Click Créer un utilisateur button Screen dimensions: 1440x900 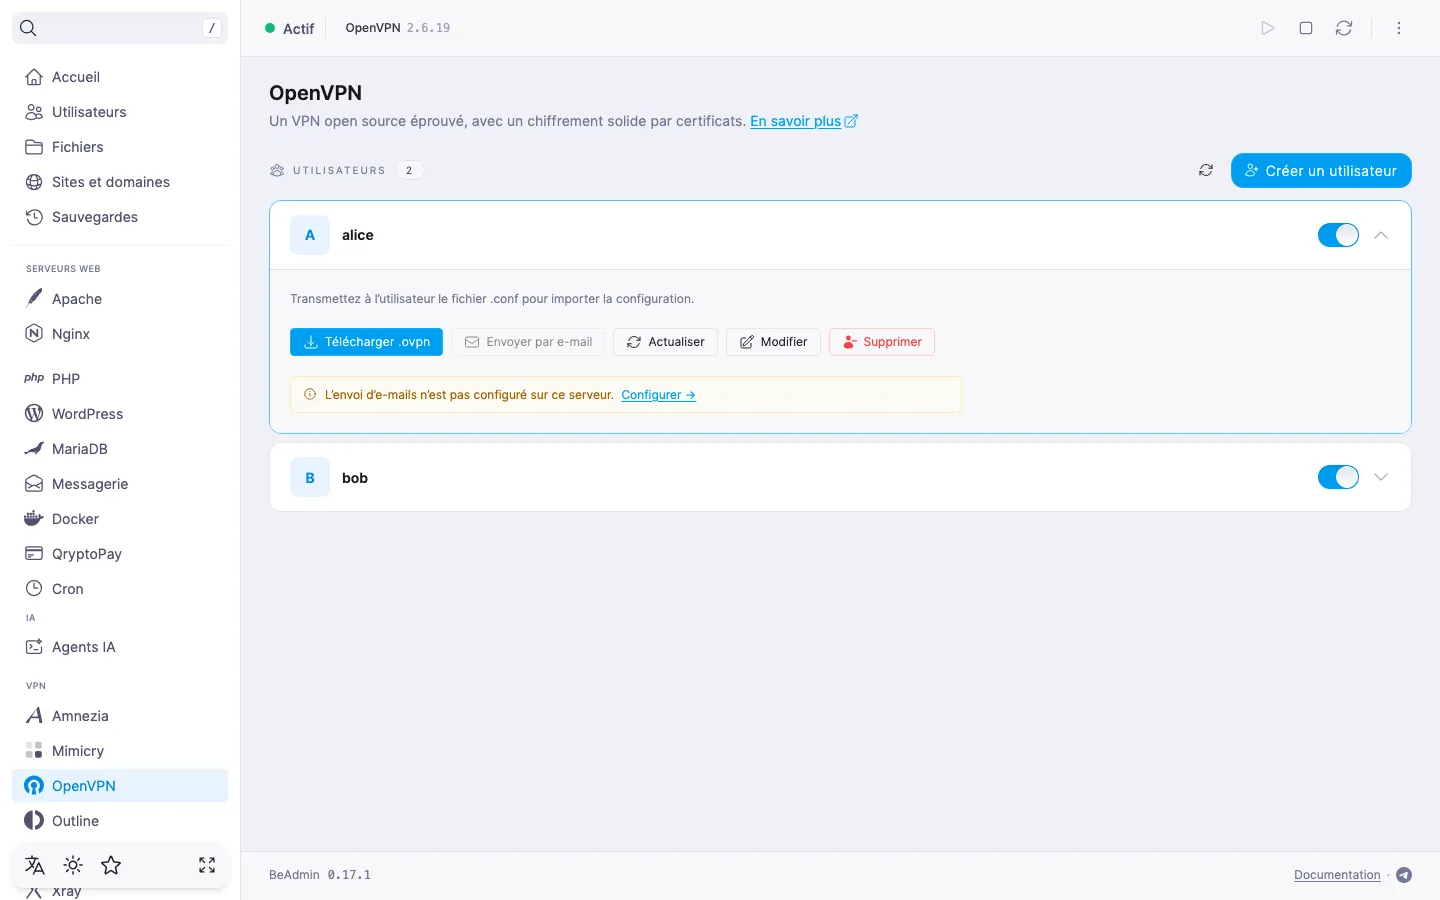tap(1321, 171)
